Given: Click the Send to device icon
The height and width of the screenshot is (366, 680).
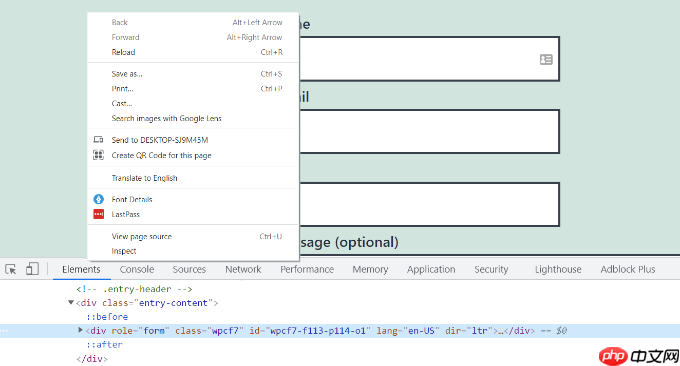Looking at the screenshot, I should 98,140.
